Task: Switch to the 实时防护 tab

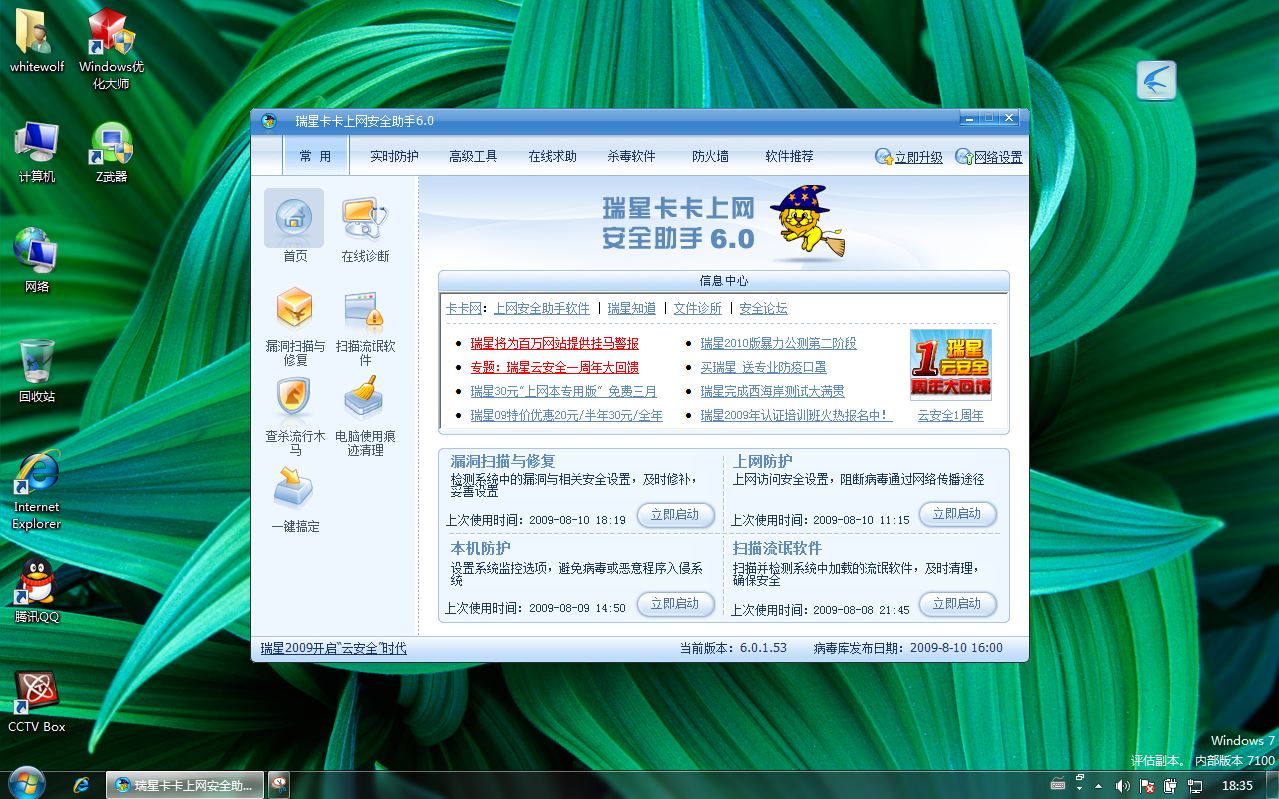Action: (x=394, y=156)
